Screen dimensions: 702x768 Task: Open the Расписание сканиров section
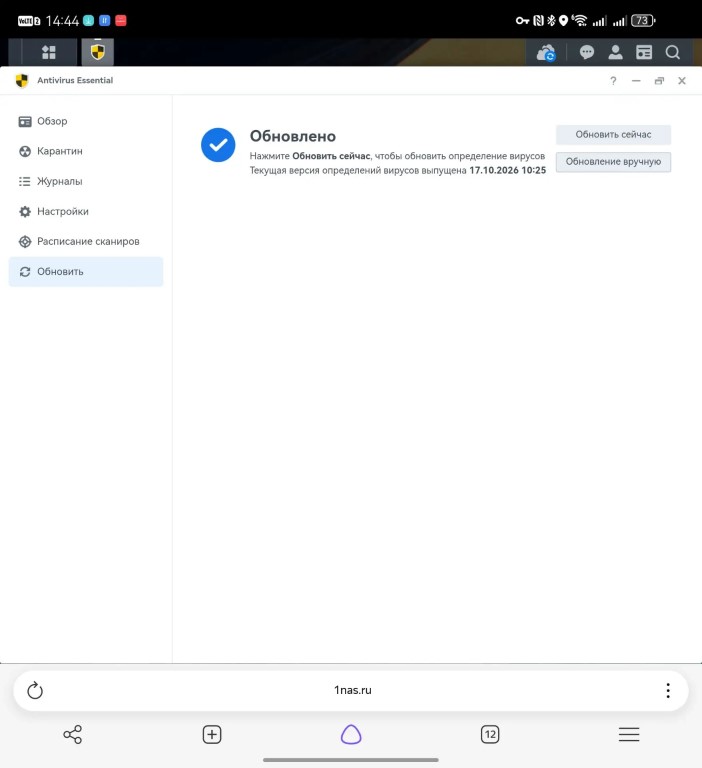86,241
